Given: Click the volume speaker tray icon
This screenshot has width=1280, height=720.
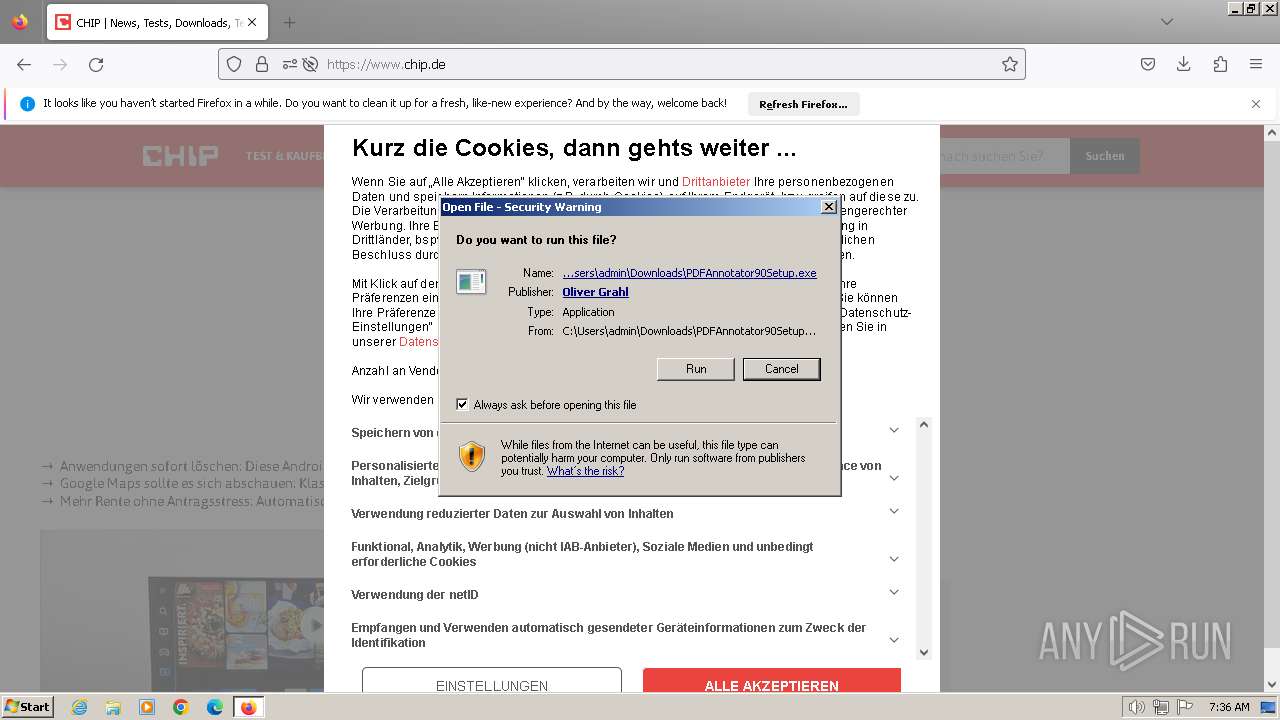Looking at the screenshot, I should [x=1136, y=707].
